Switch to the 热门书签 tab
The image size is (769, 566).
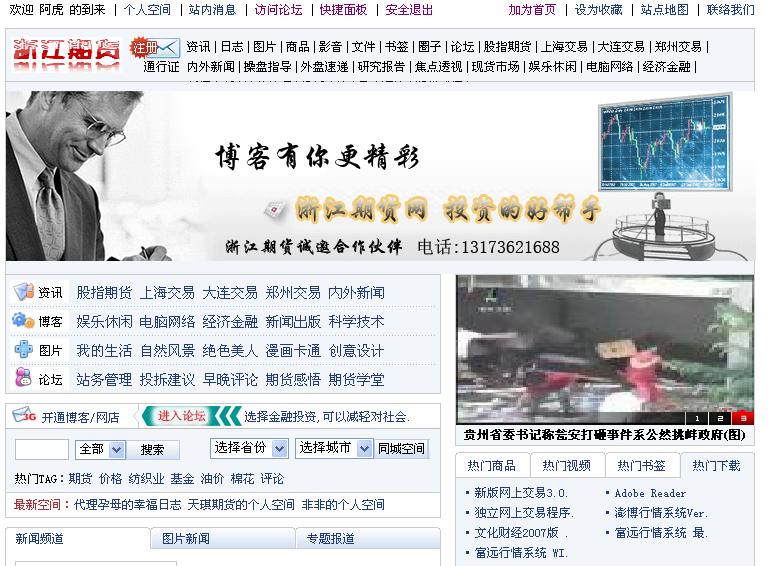point(641,465)
